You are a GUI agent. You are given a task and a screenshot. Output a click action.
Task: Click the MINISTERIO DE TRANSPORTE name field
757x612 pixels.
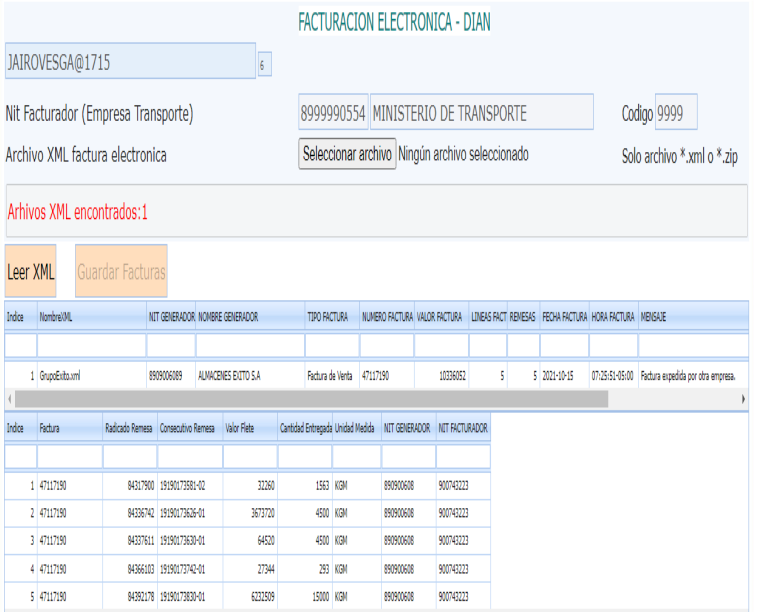(x=481, y=112)
